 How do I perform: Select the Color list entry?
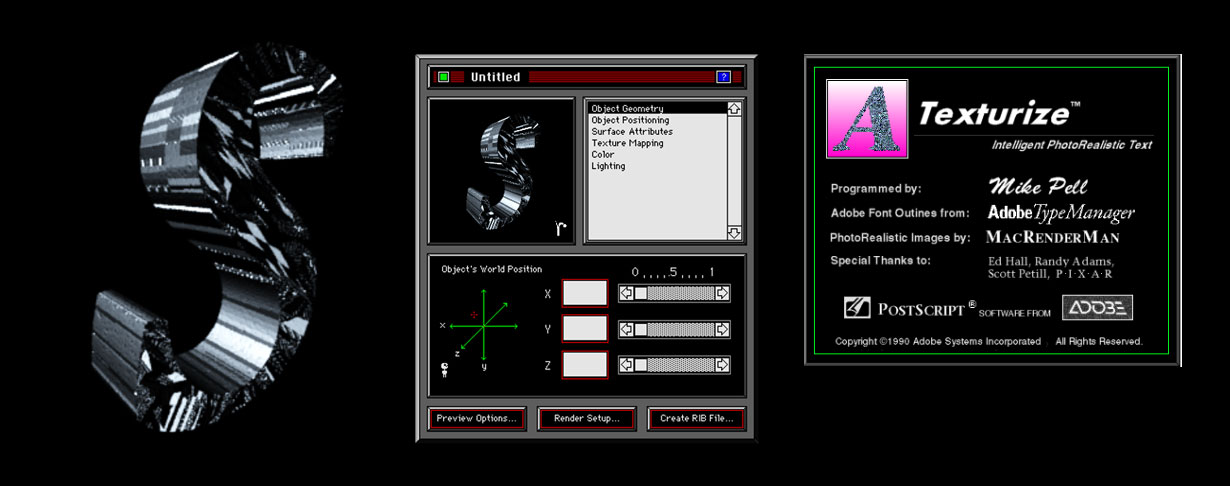click(603, 155)
